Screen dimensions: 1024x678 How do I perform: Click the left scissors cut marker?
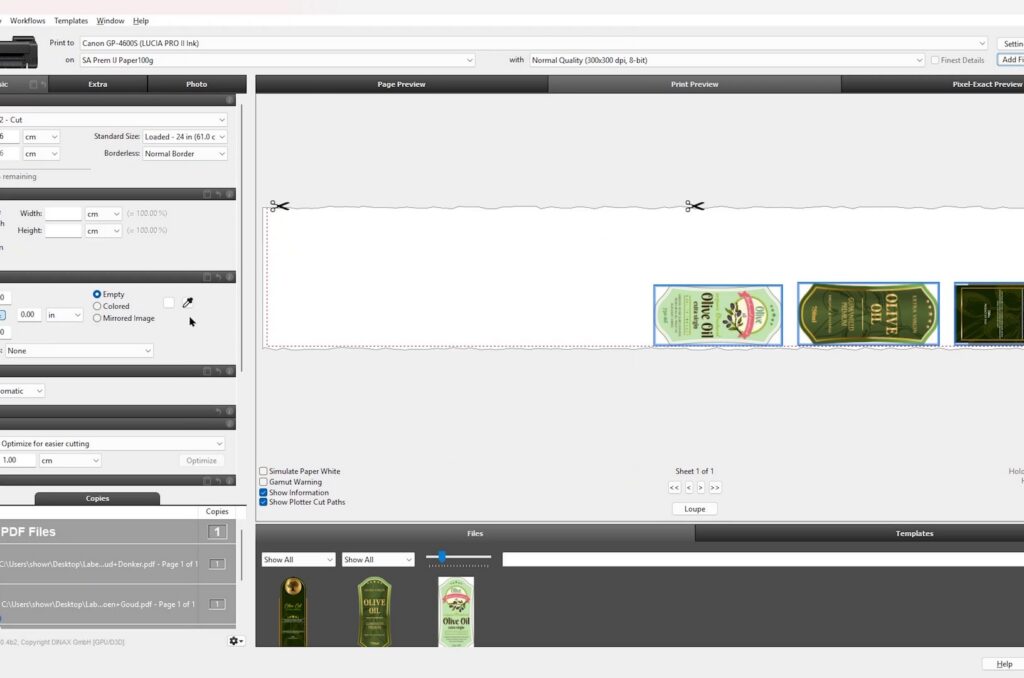point(279,206)
